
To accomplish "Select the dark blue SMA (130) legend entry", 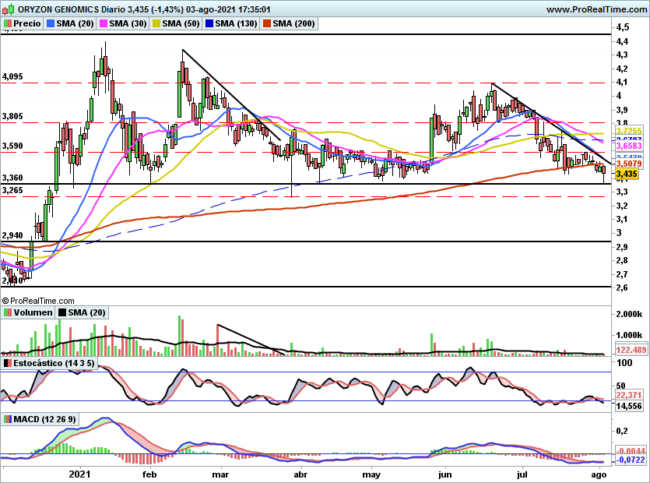I will [x=231, y=24].
